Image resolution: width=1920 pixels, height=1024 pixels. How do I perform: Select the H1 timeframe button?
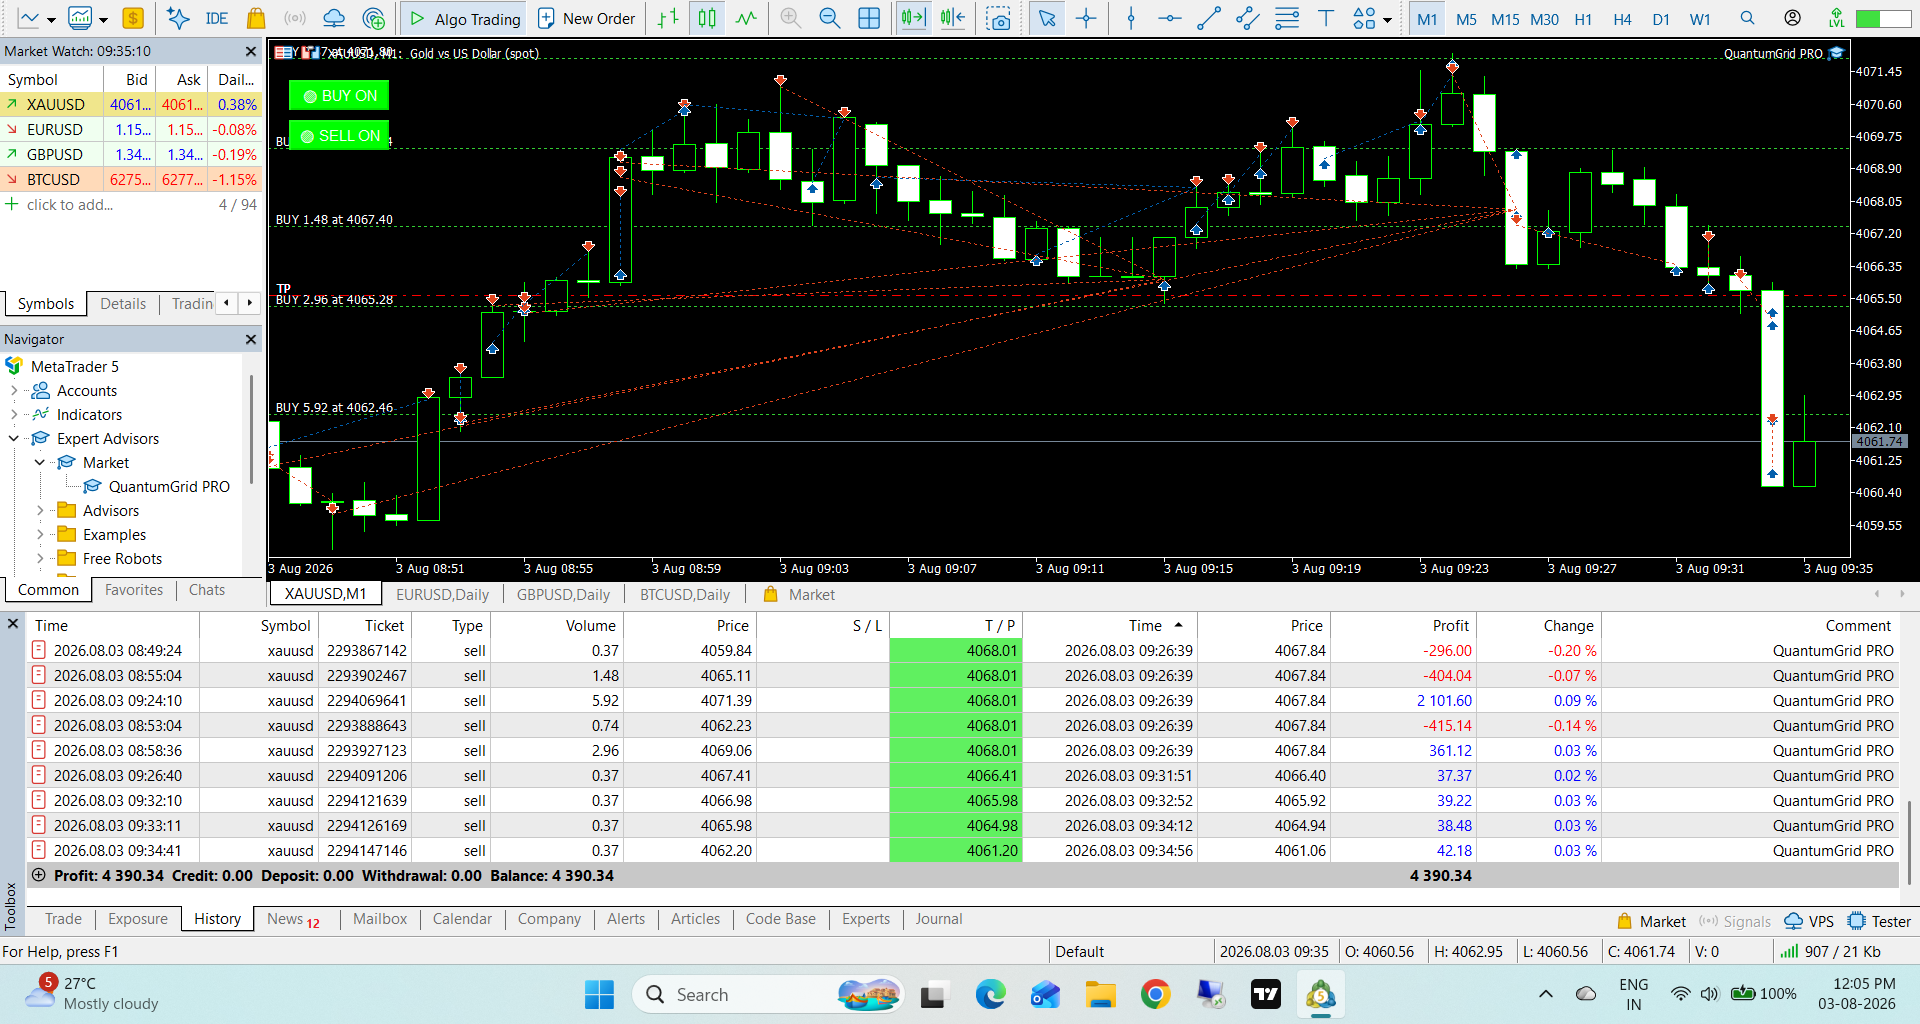[1583, 19]
